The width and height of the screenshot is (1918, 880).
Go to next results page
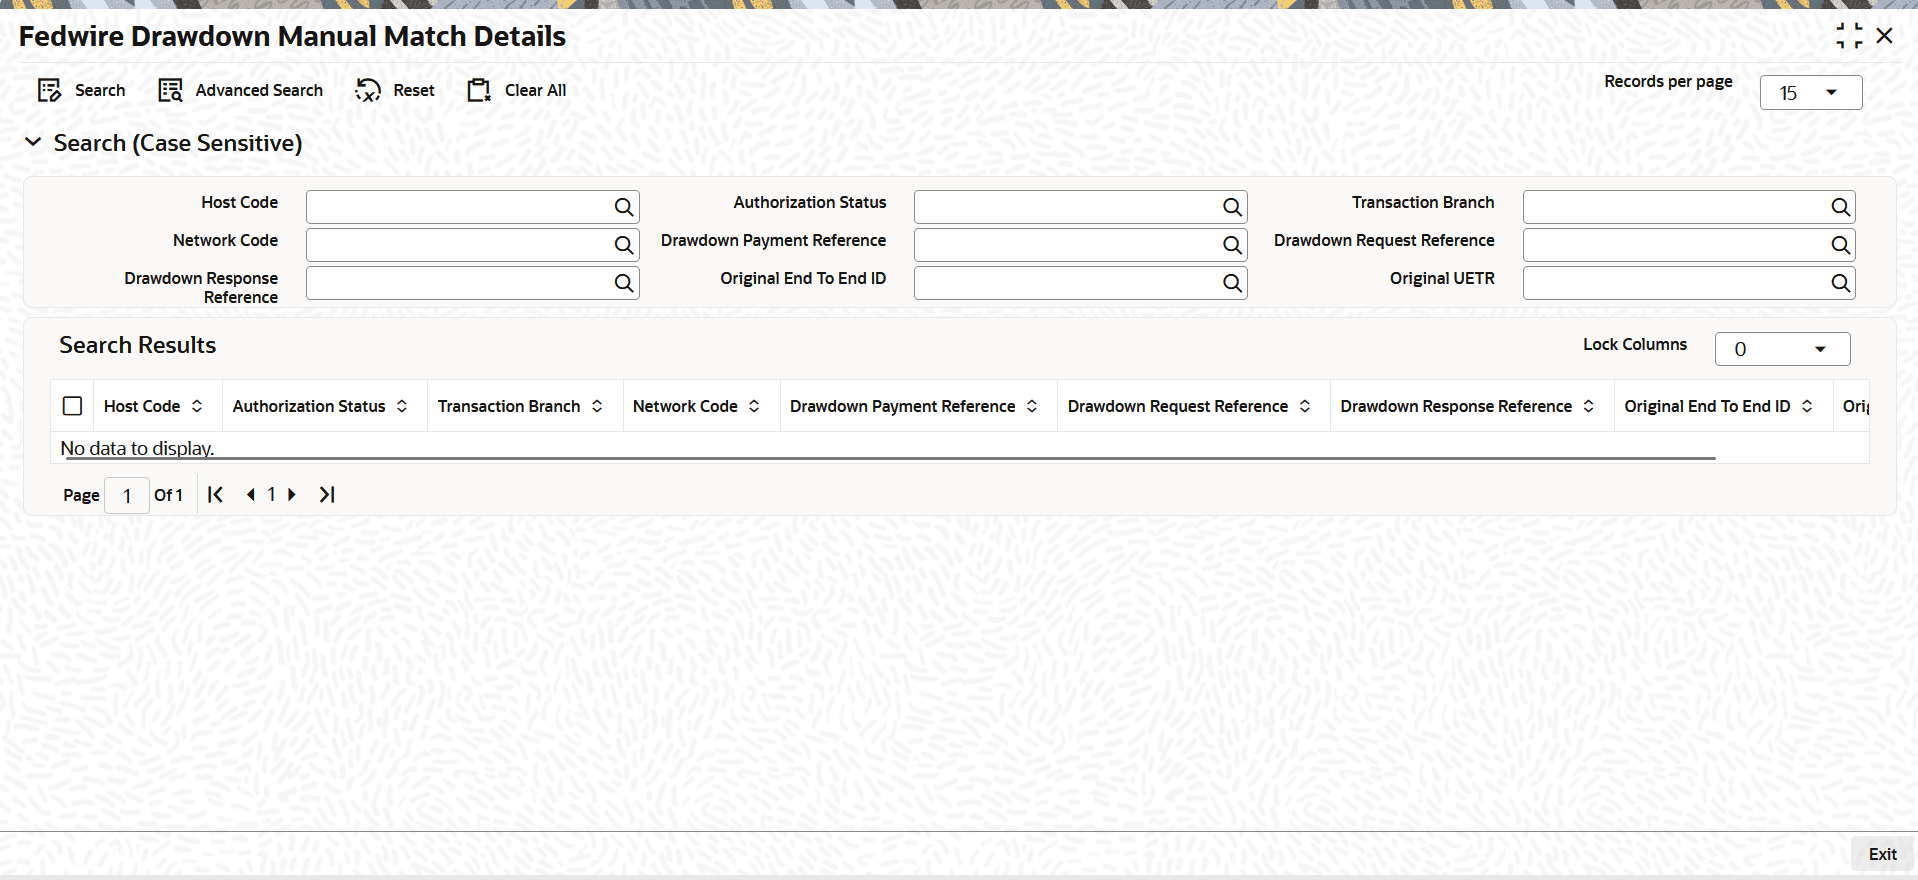[x=292, y=494]
